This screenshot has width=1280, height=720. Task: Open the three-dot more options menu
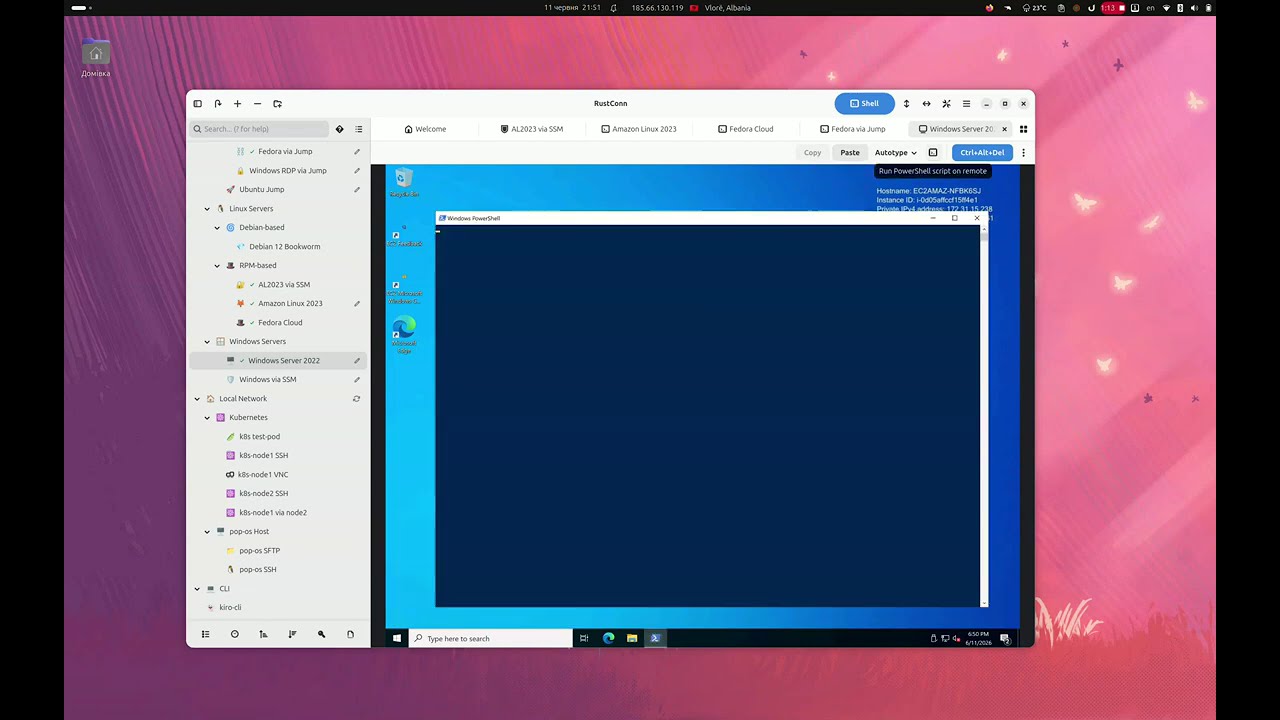pyautogui.click(x=1023, y=153)
